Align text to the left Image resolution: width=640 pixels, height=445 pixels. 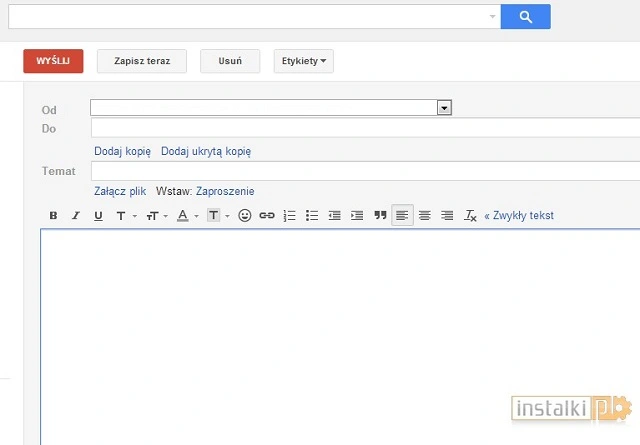pyautogui.click(x=402, y=215)
